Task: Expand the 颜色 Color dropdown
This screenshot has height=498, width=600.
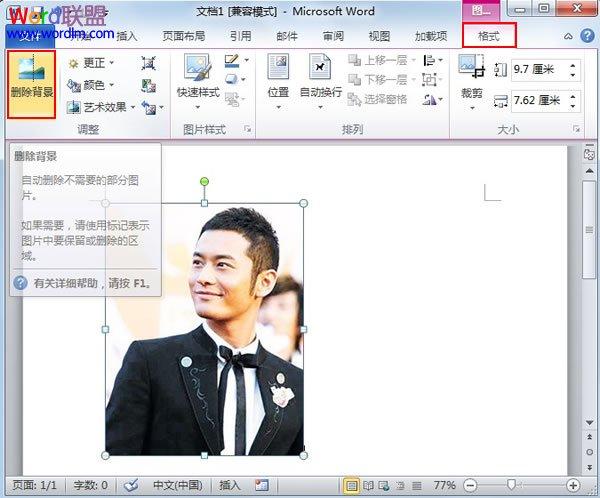Action: click(91, 85)
